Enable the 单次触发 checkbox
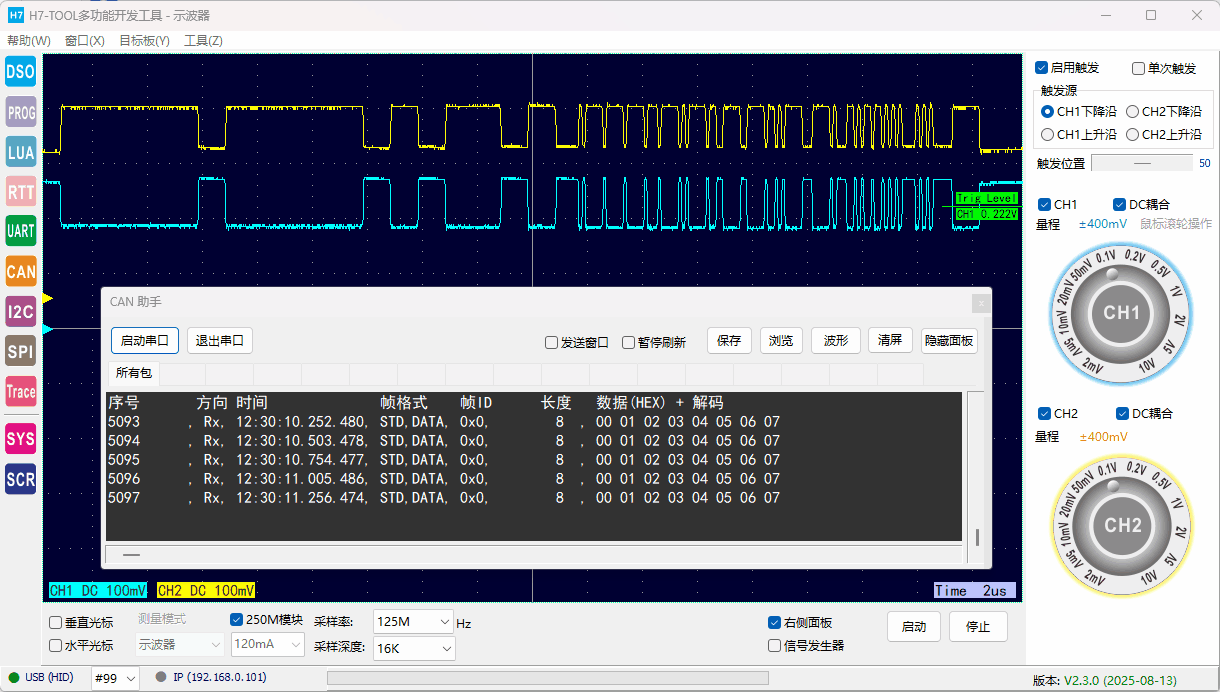1220x692 pixels. click(1138, 68)
